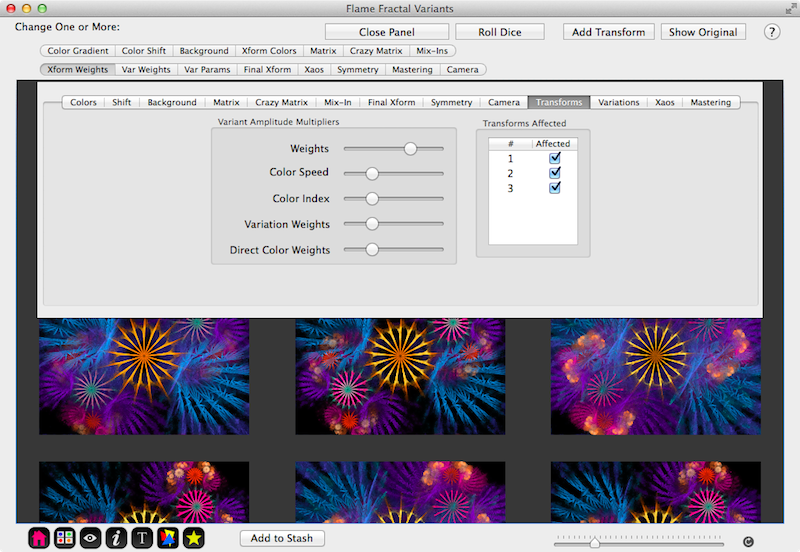This screenshot has height=552, width=800.
Task: Switch to the Colors tab
Action: point(83,103)
